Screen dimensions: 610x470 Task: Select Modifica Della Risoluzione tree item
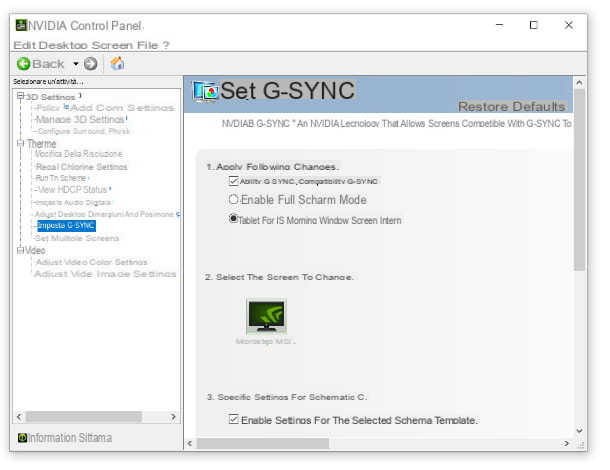coord(78,154)
